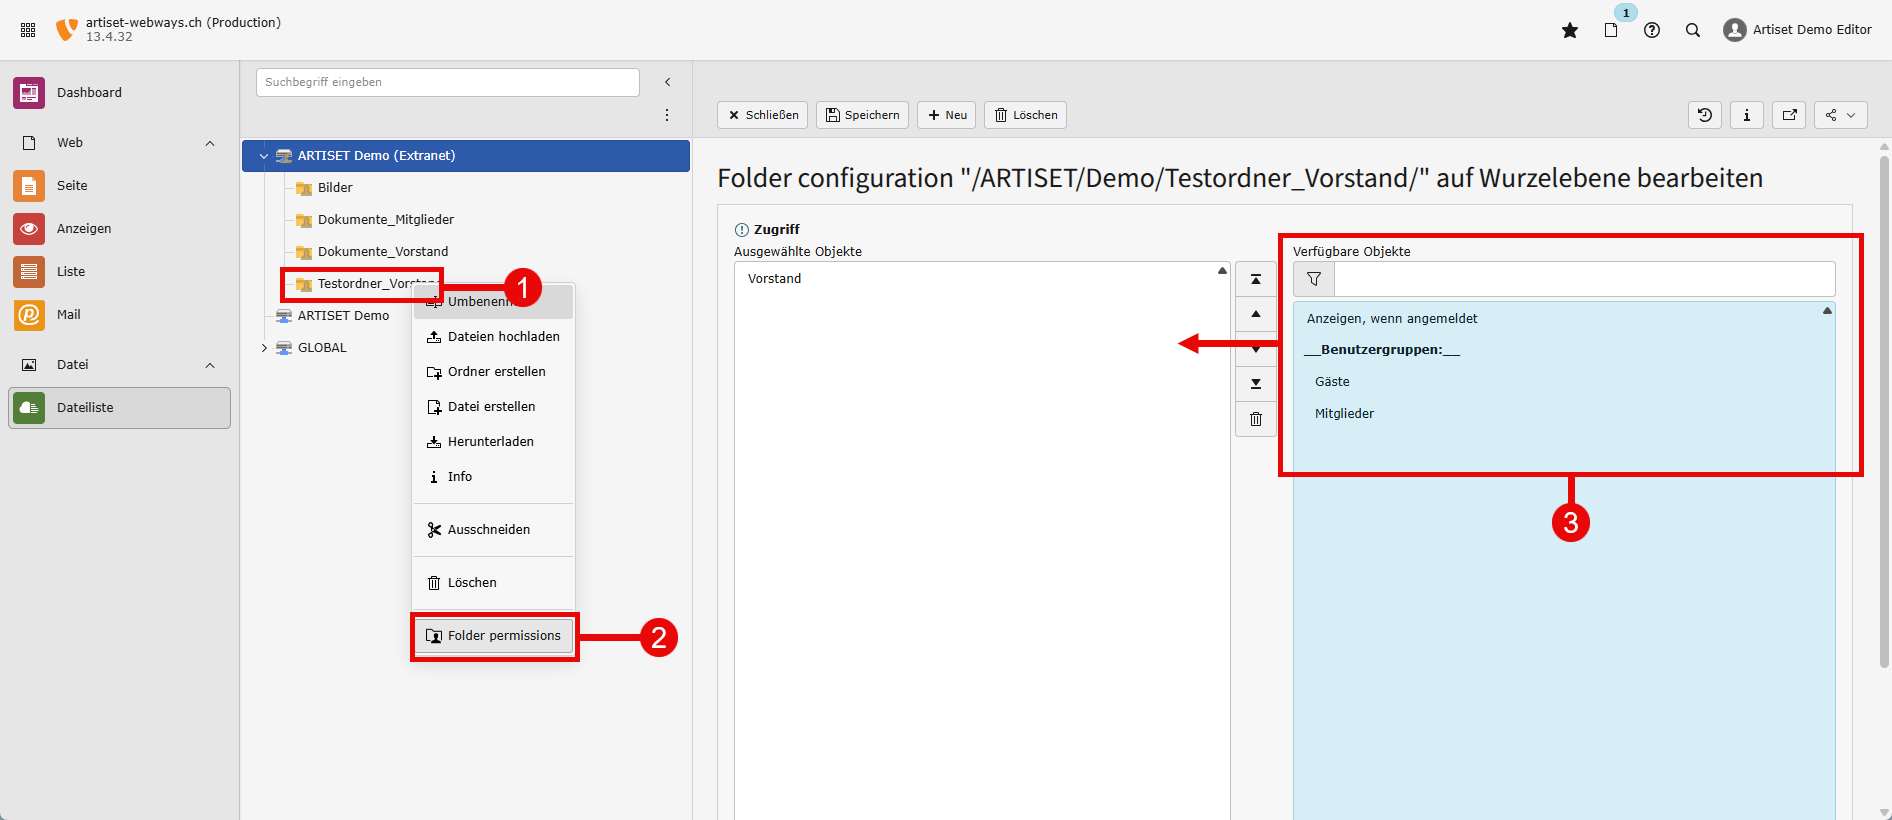1892x820 pixels.
Task: Select the Dokumente_Mitglieder folder
Action: (x=385, y=220)
